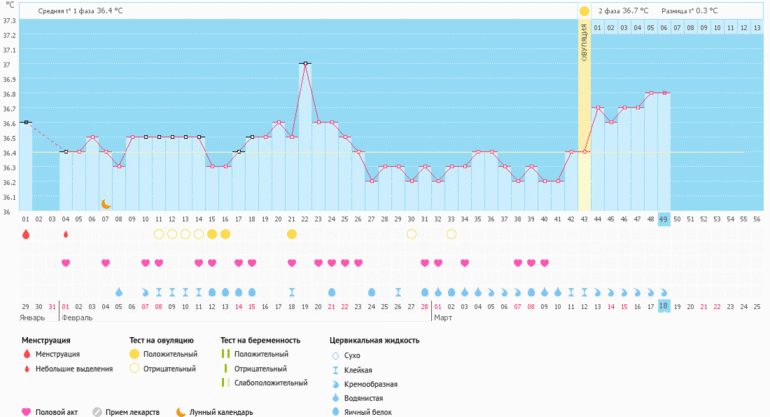Select the heart icon on cycle day 07

[105, 263]
